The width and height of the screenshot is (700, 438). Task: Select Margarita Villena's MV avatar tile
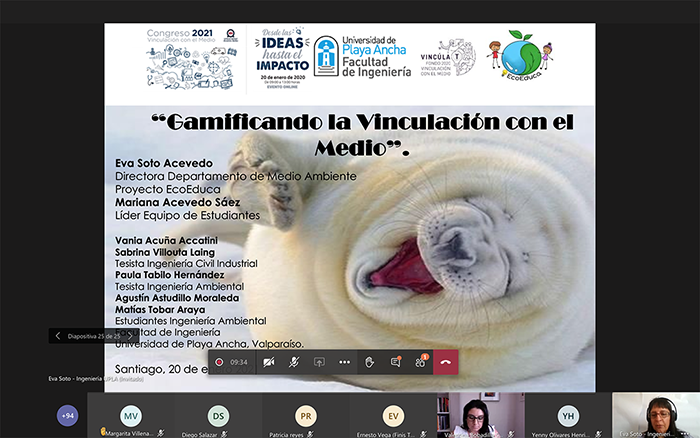tap(131, 415)
